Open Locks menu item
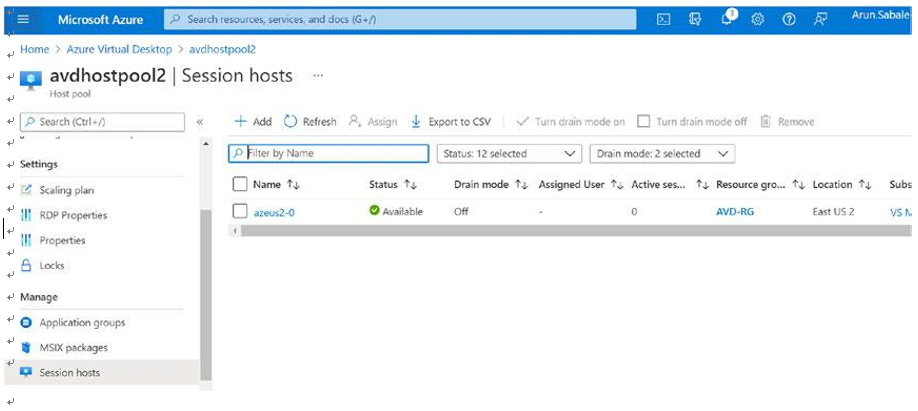The width and height of the screenshot is (918, 411). coord(52,265)
